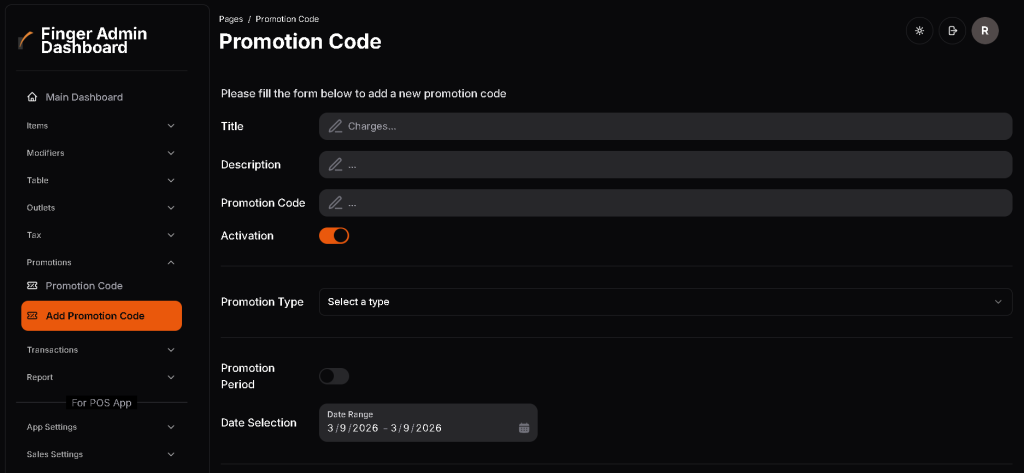Click the calendar icon in Date Range

pyautogui.click(x=524, y=428)
